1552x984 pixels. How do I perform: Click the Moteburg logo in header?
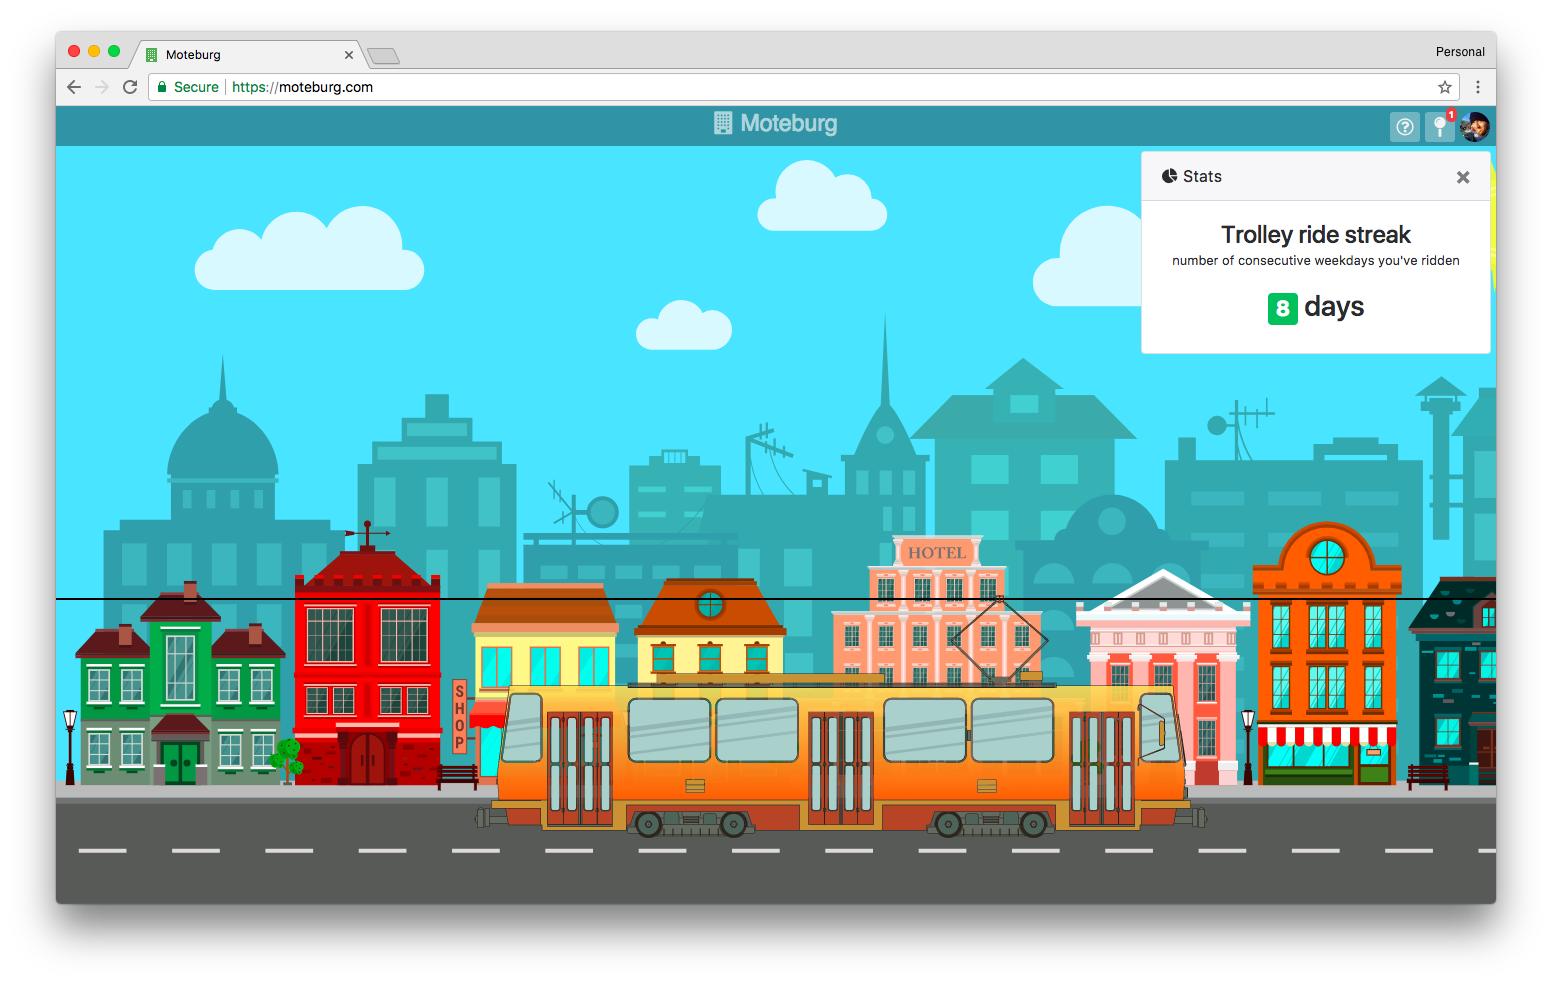coord(775,124)
